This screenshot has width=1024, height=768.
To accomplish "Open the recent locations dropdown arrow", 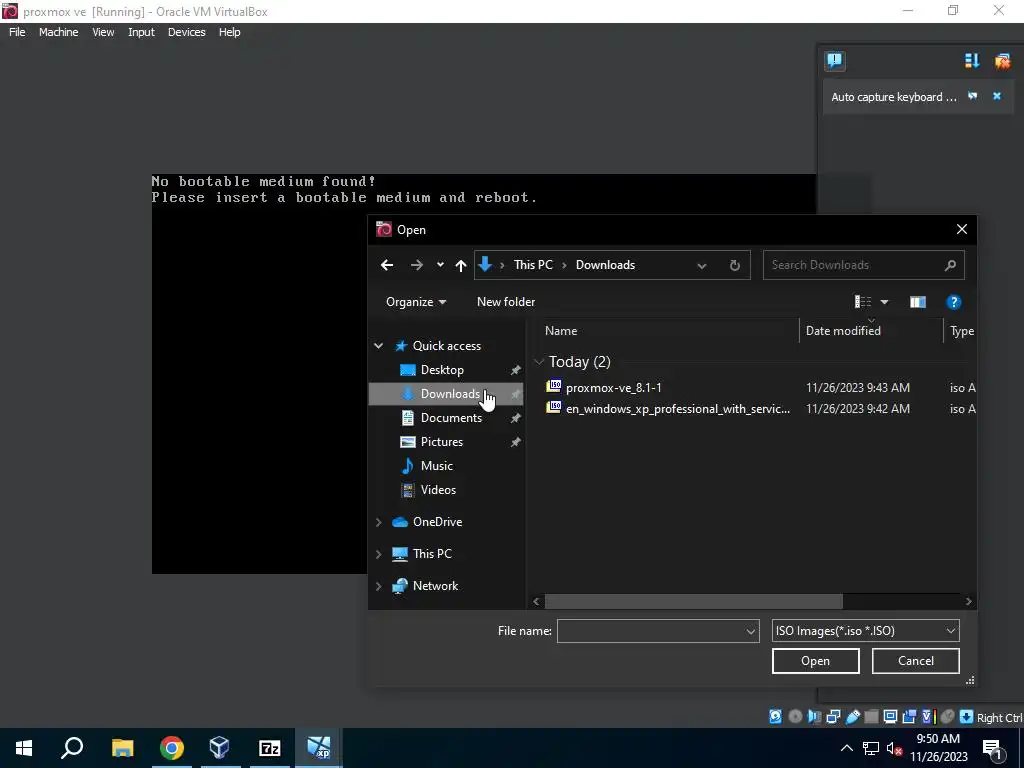I will [440, 264].
